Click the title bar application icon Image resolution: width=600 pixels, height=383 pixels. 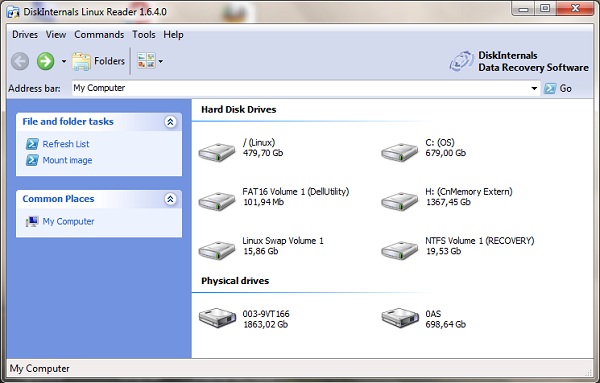point(13,12)
